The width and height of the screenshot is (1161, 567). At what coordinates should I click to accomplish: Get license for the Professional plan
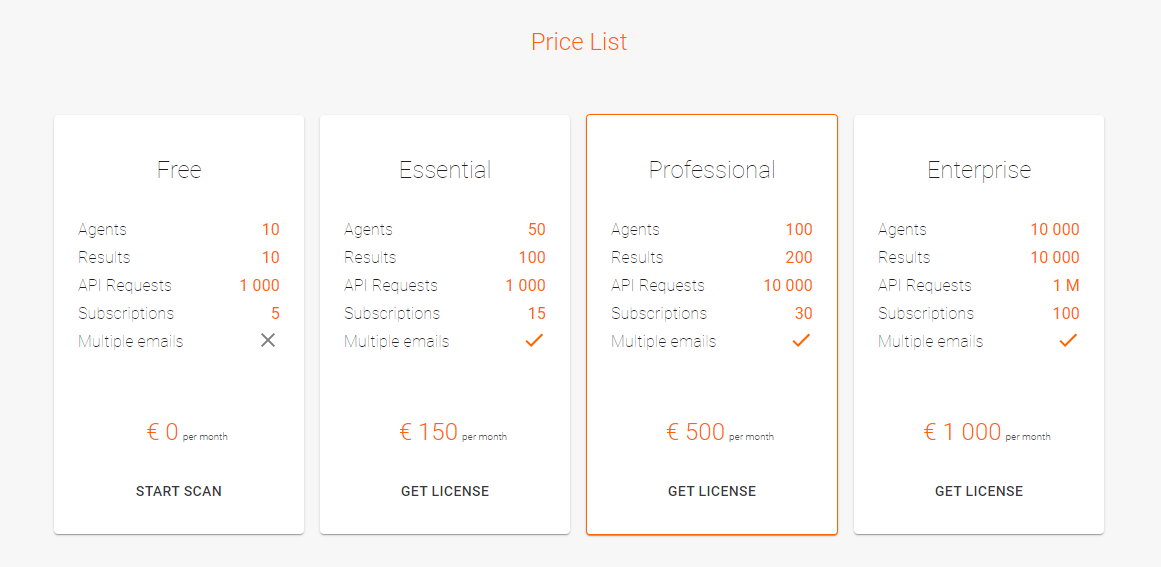click(712, 491)
